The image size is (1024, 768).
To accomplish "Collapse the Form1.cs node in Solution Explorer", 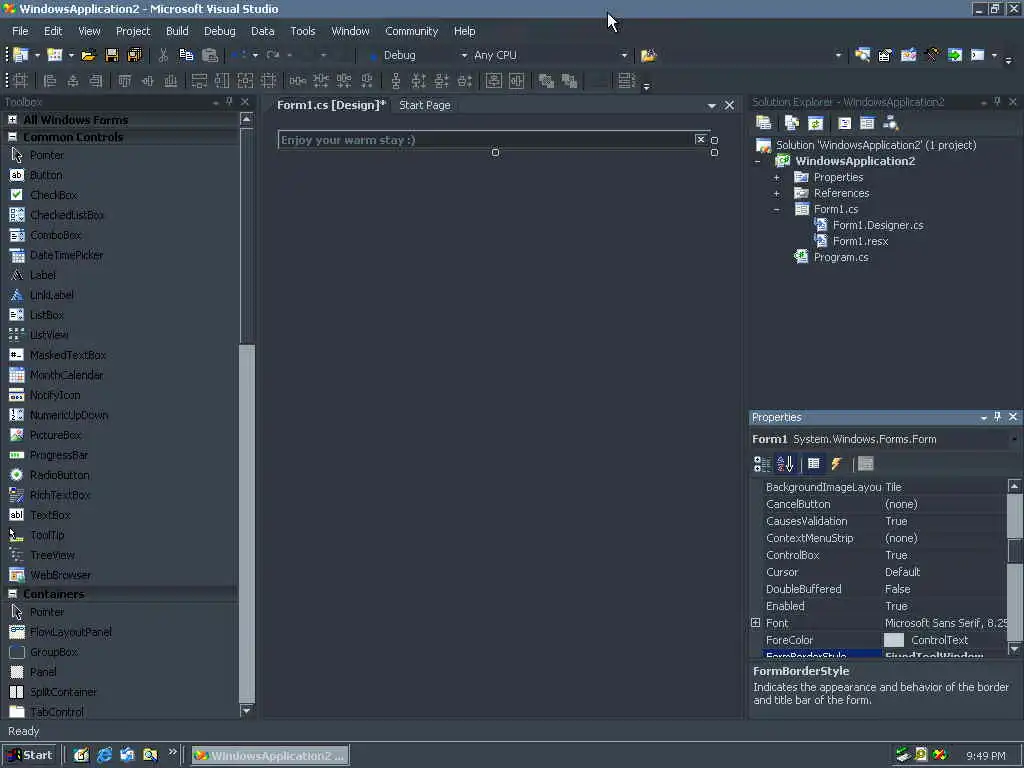I will coord(776,210).
